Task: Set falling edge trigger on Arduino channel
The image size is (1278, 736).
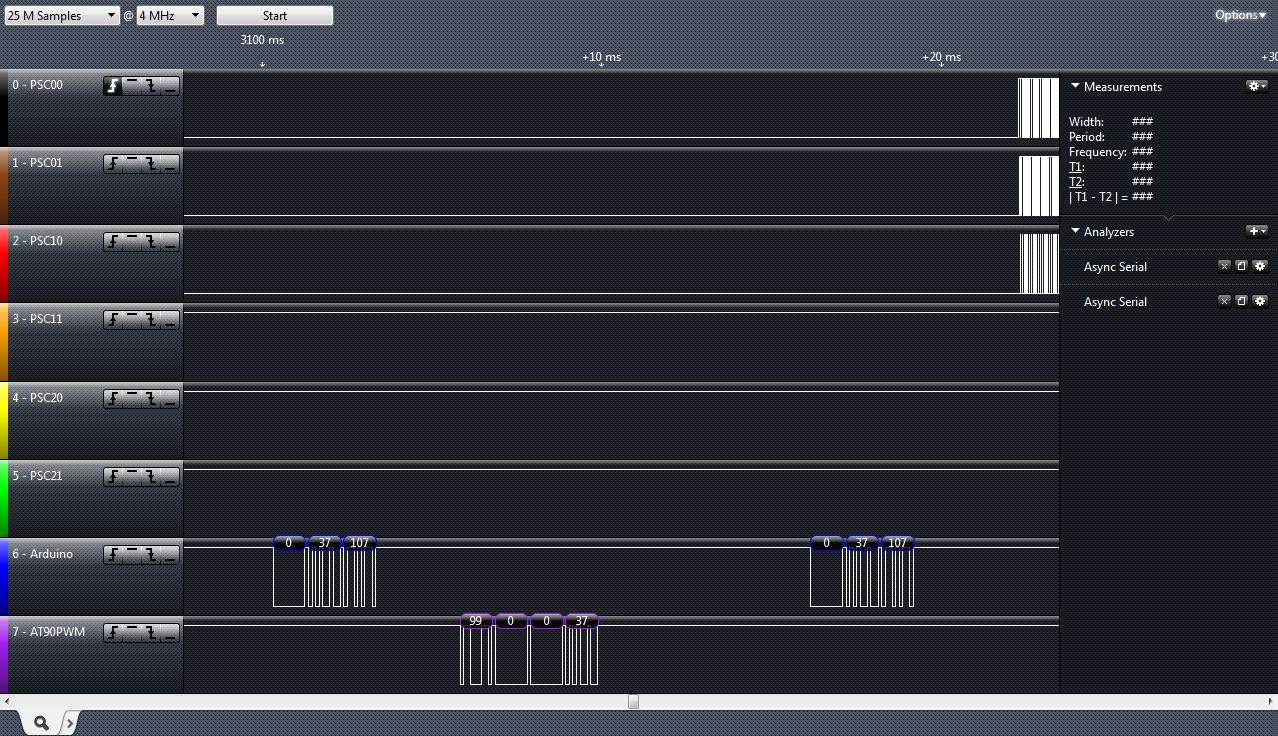Action: pyautogui.click(x=151, y=554)
